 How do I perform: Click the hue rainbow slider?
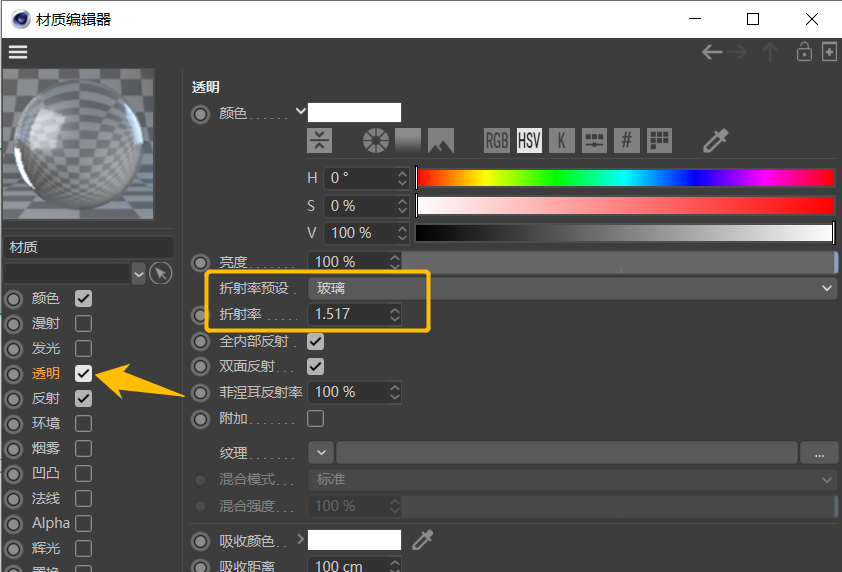click(x=626, y=178)
